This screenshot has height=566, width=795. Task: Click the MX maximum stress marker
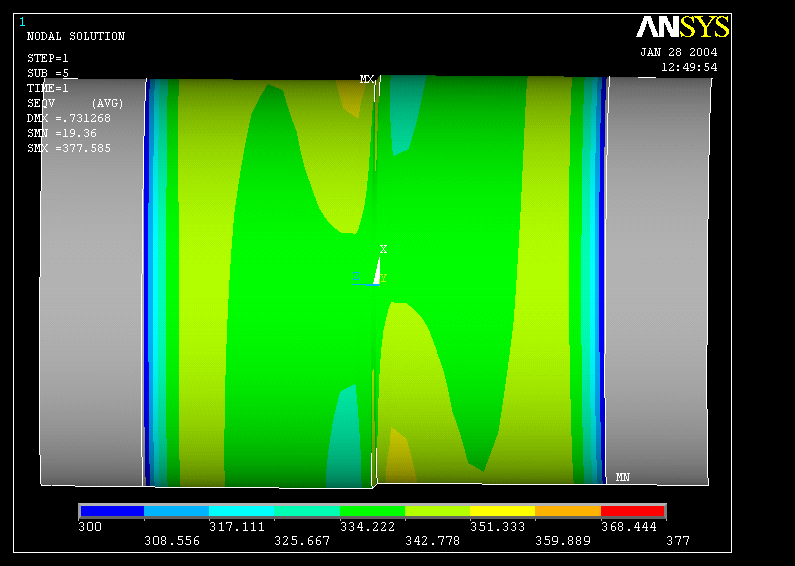(367, 80)
